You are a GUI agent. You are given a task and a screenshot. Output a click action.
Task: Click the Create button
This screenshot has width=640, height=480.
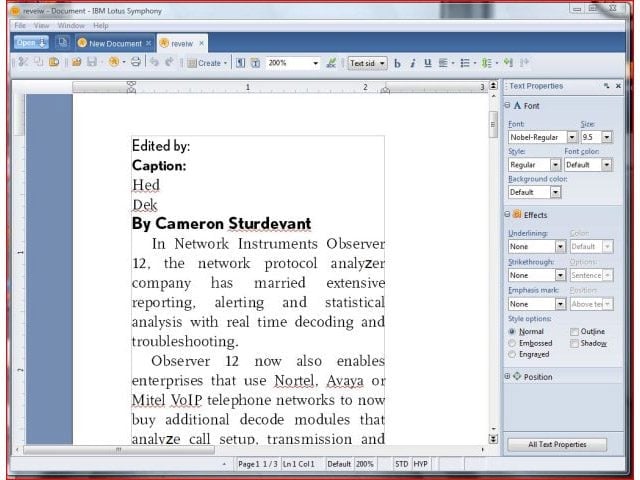click(x=207, y=63)
